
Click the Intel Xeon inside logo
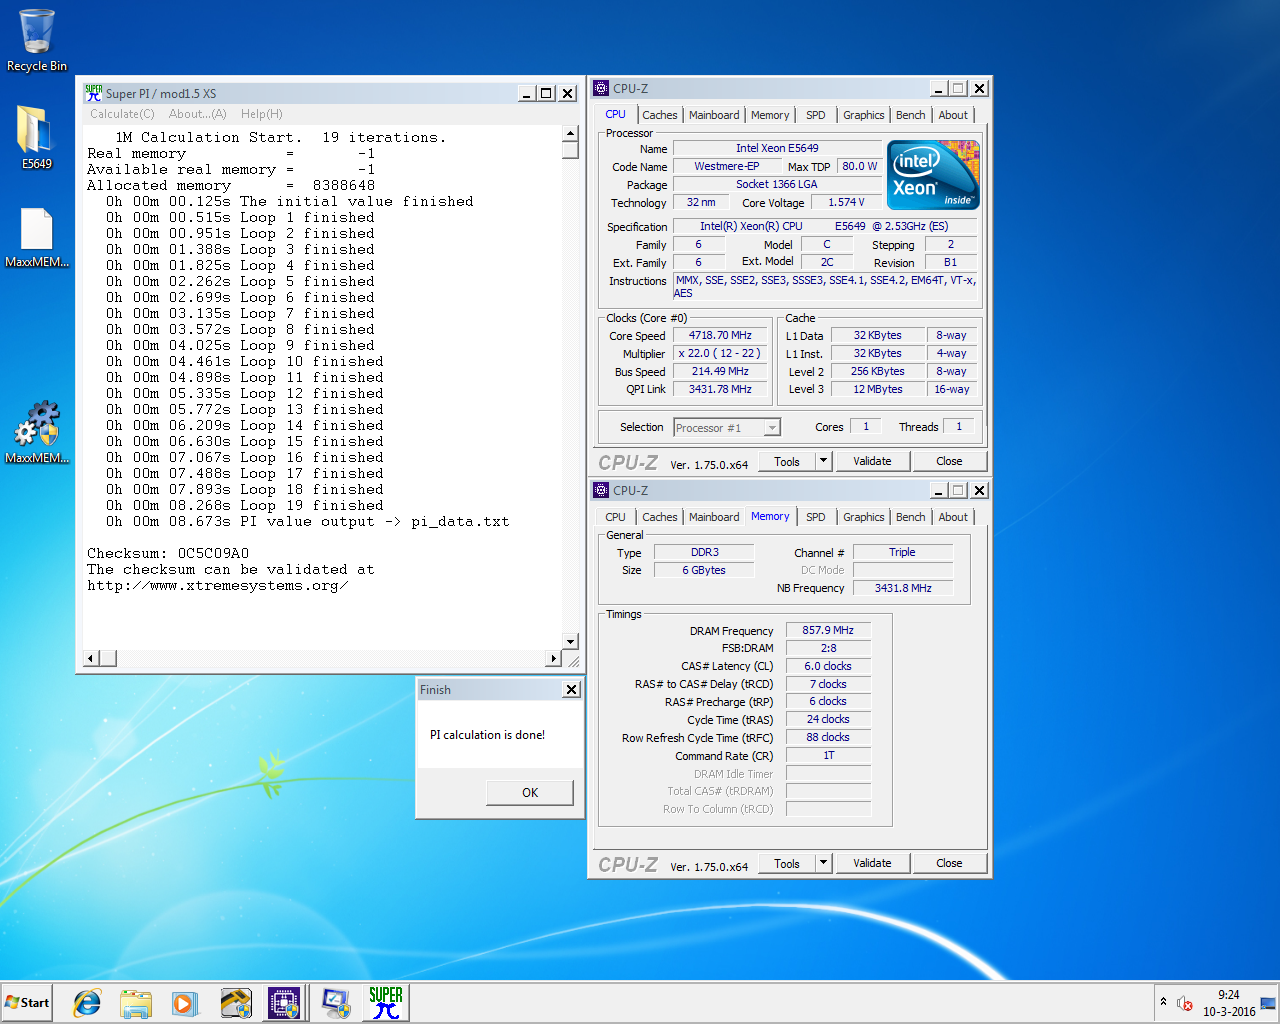(x=933, y=175)
